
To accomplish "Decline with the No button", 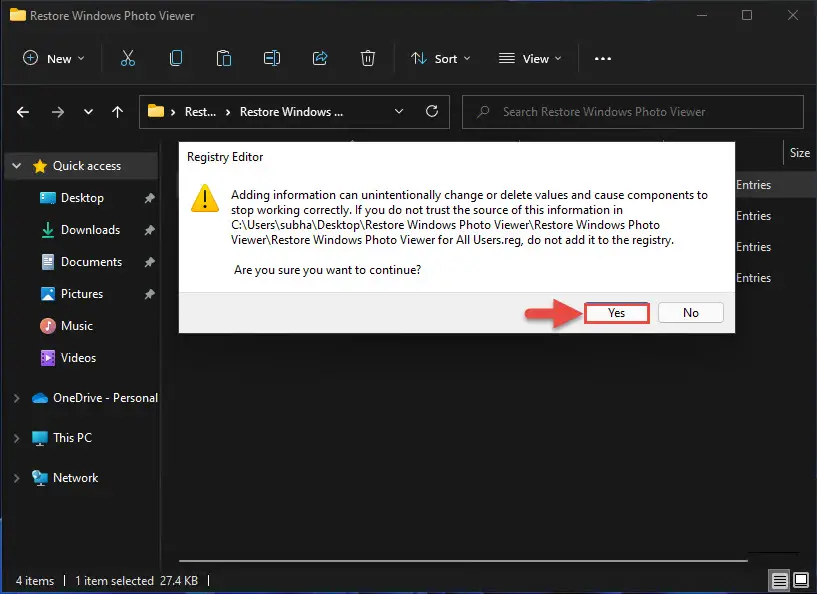I will click(691, 313).
